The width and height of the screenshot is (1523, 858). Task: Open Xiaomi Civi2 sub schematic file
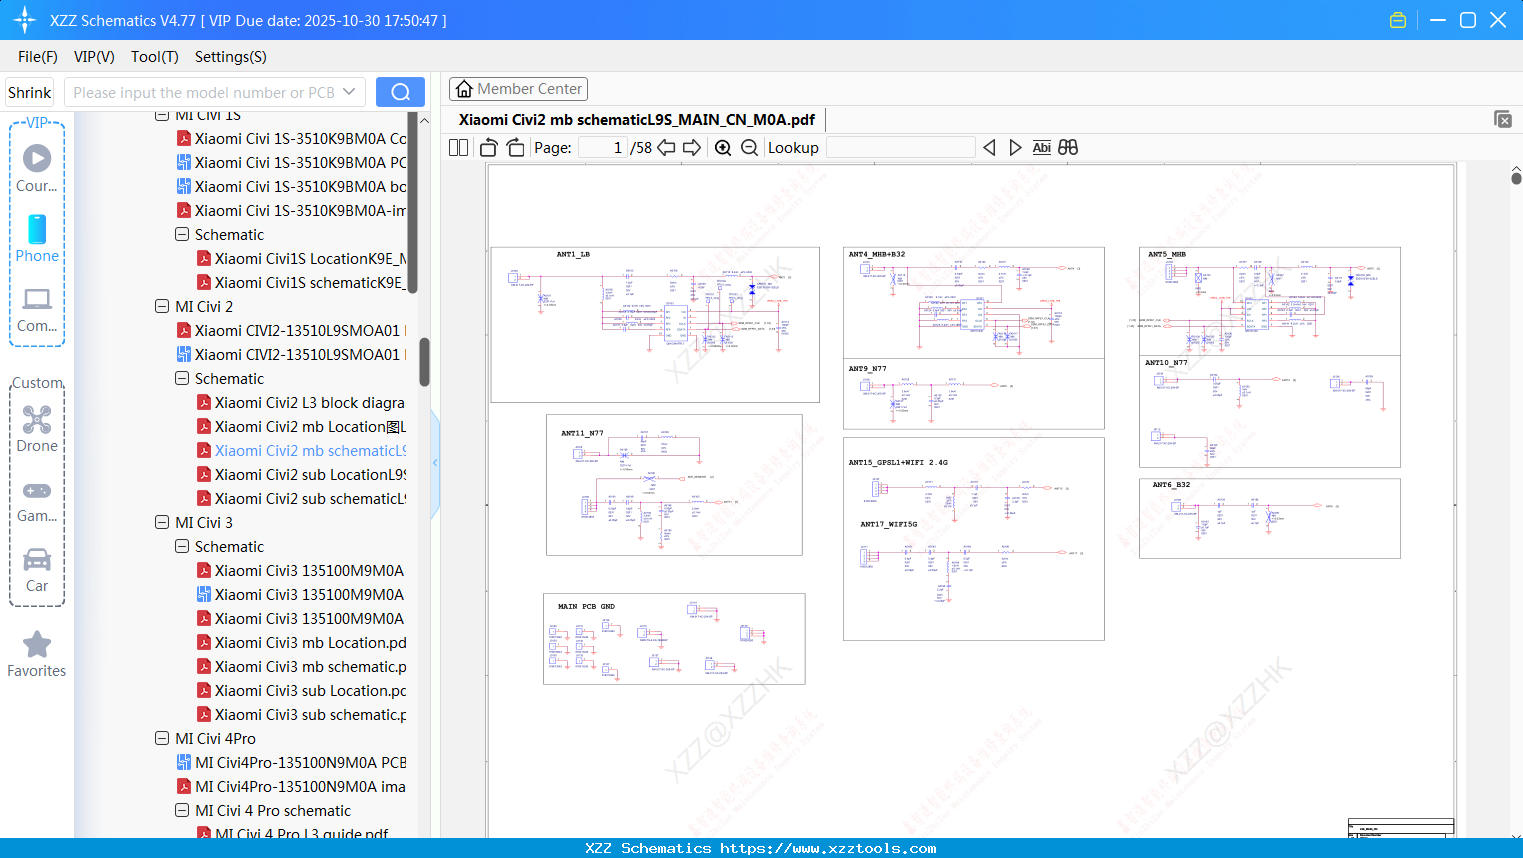click(x=301, y=498)
